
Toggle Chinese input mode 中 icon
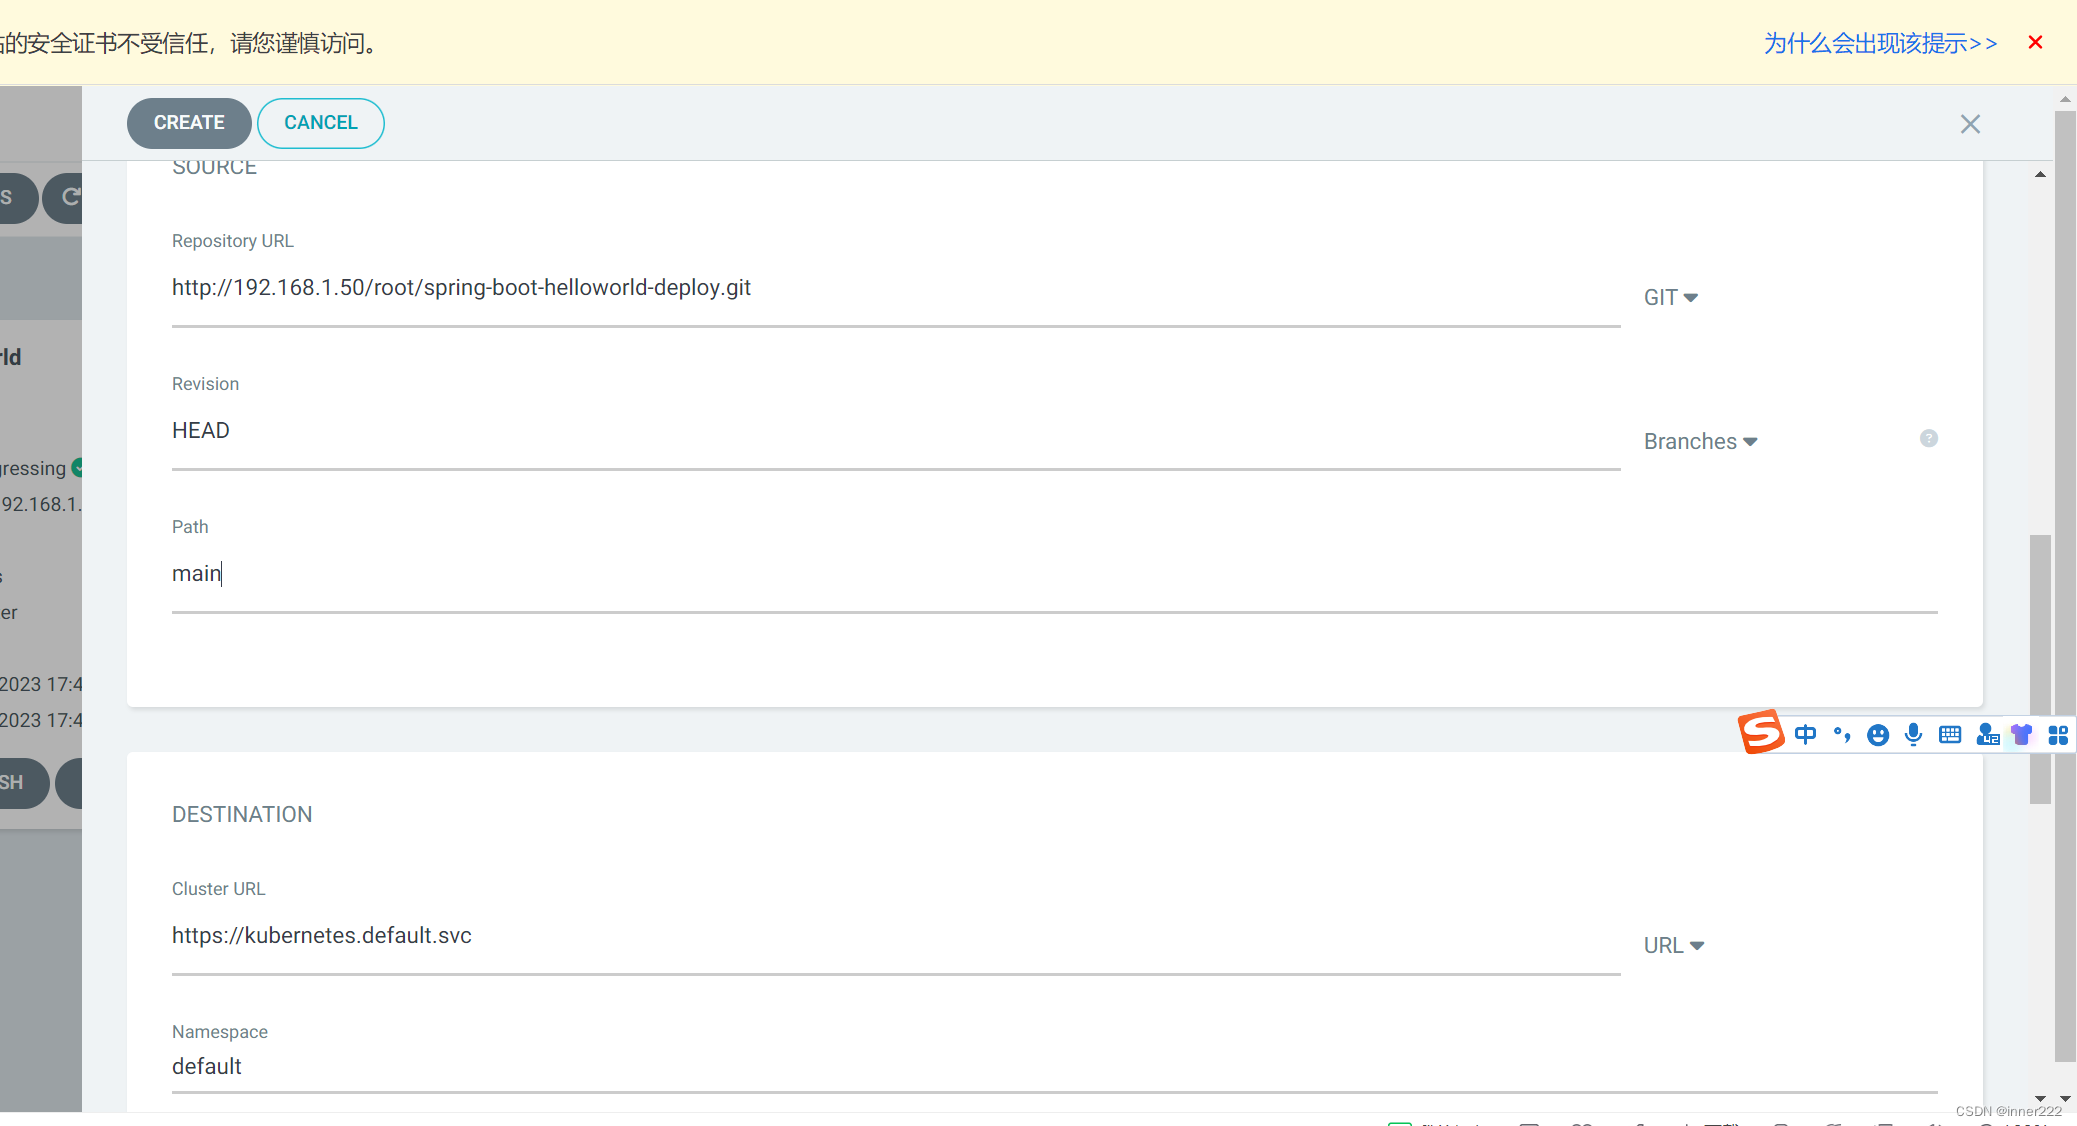click(1805, 735)
